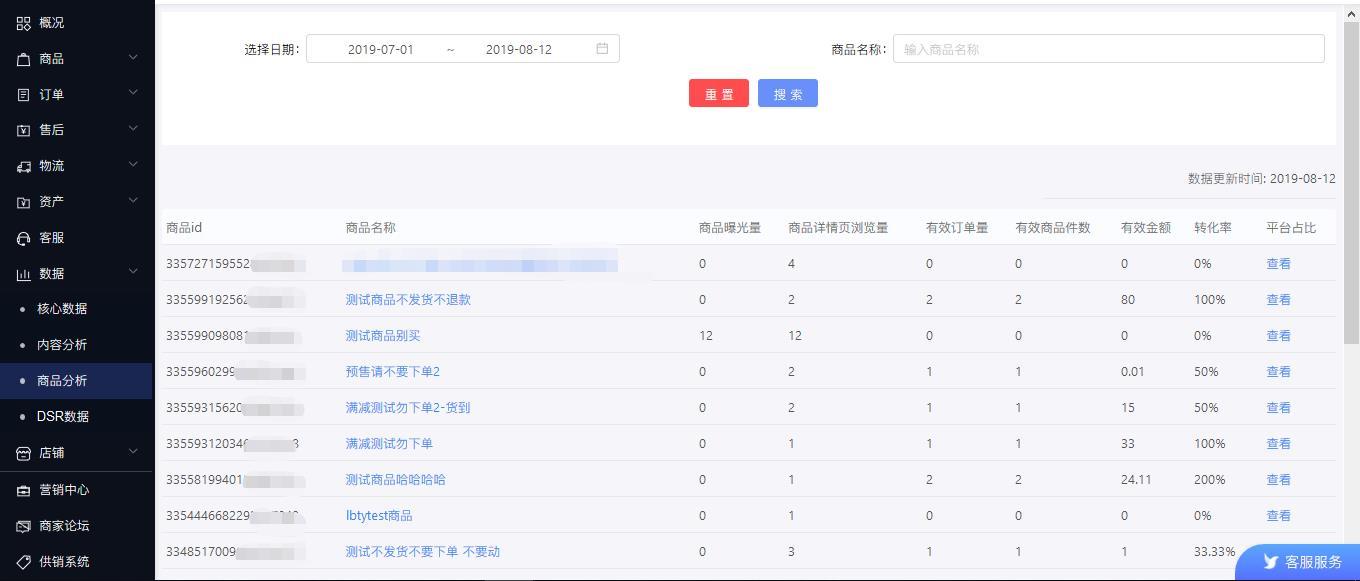The width and height of the screenshot is (1360, 581).
Task: Click the 概况 overview grid icon
Action: coord(24,23)
